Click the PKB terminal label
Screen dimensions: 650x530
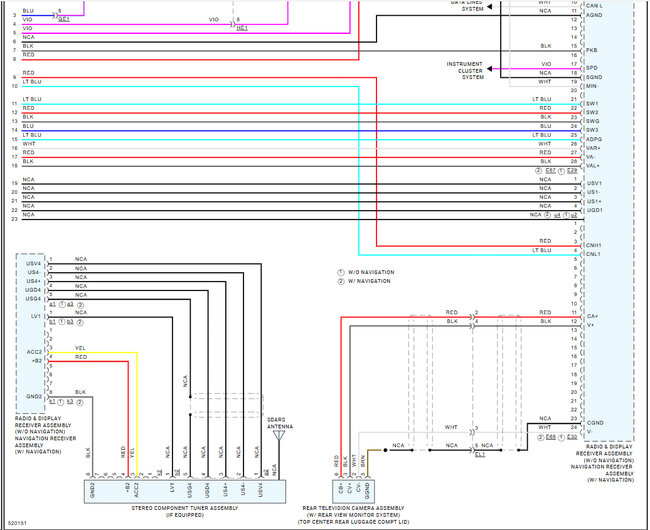click(x=592, y=50)
